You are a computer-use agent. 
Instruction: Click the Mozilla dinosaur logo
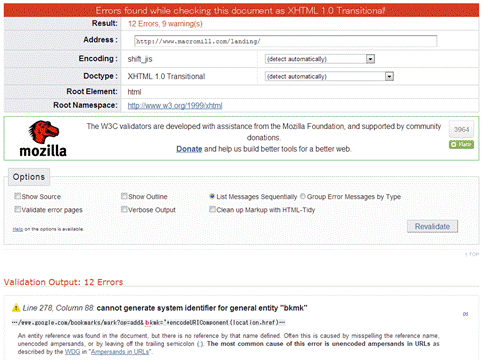43,138
